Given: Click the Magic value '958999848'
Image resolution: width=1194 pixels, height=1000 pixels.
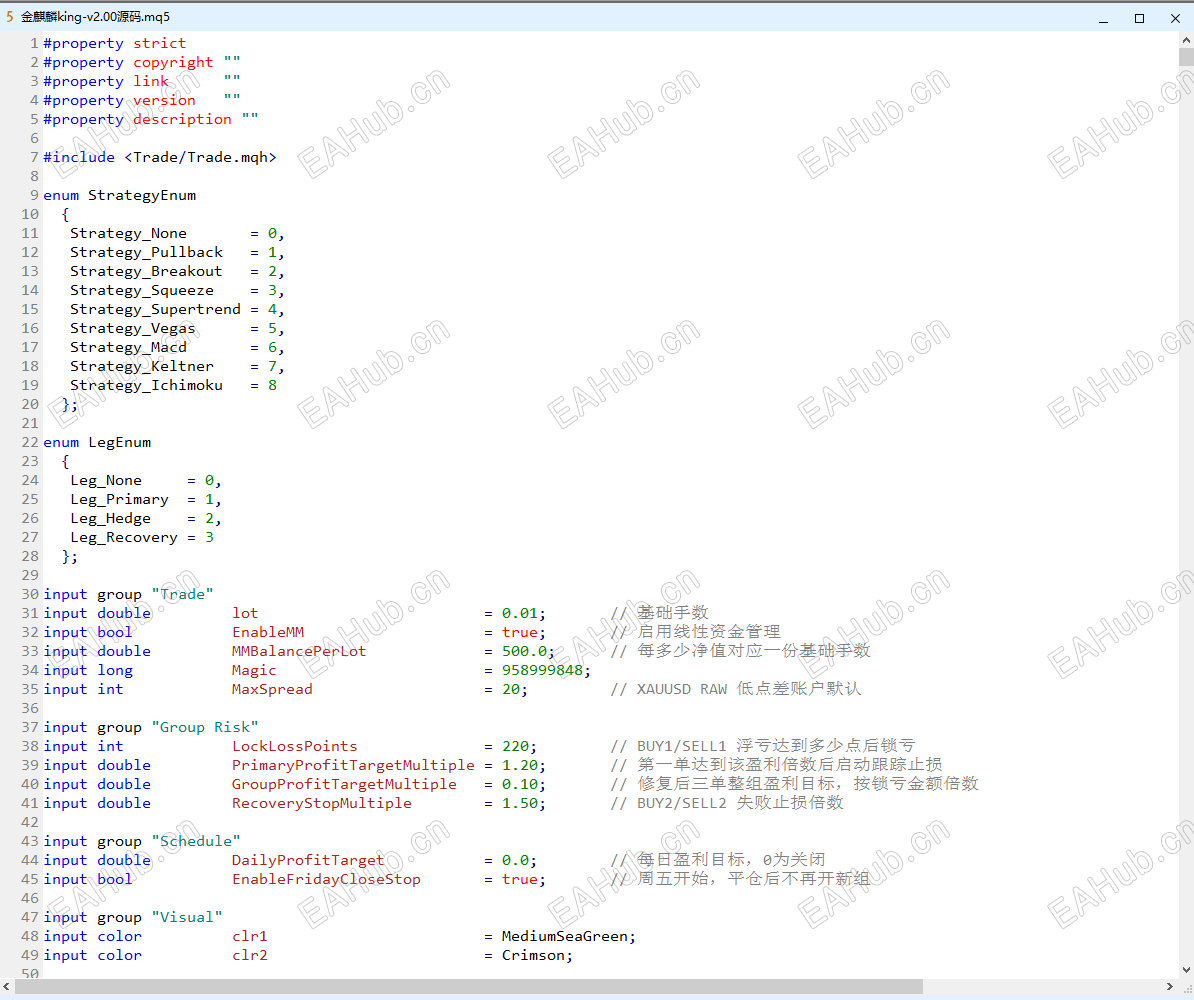Looking at the screenshot, I should [542, 670].
